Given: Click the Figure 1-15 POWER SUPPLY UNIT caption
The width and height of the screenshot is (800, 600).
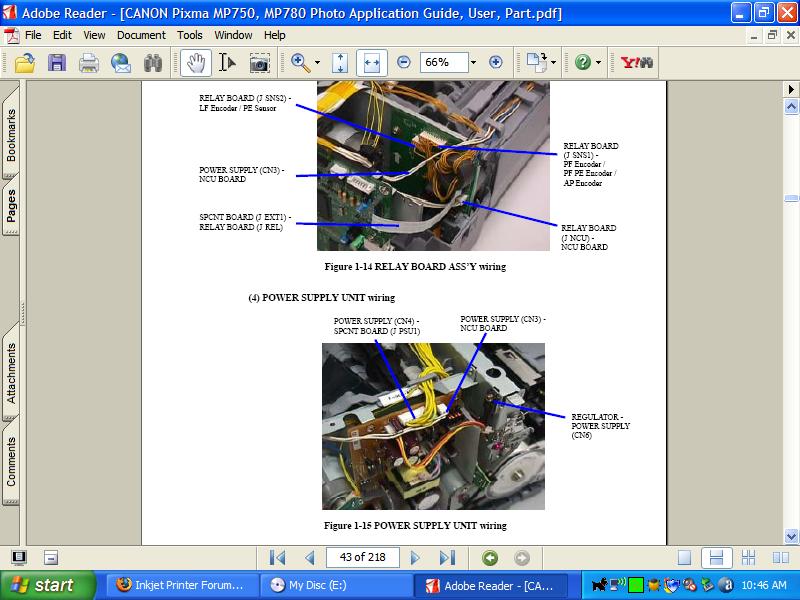Looking at the screenshot, I should pyautogui.click(x=415, y=526).
